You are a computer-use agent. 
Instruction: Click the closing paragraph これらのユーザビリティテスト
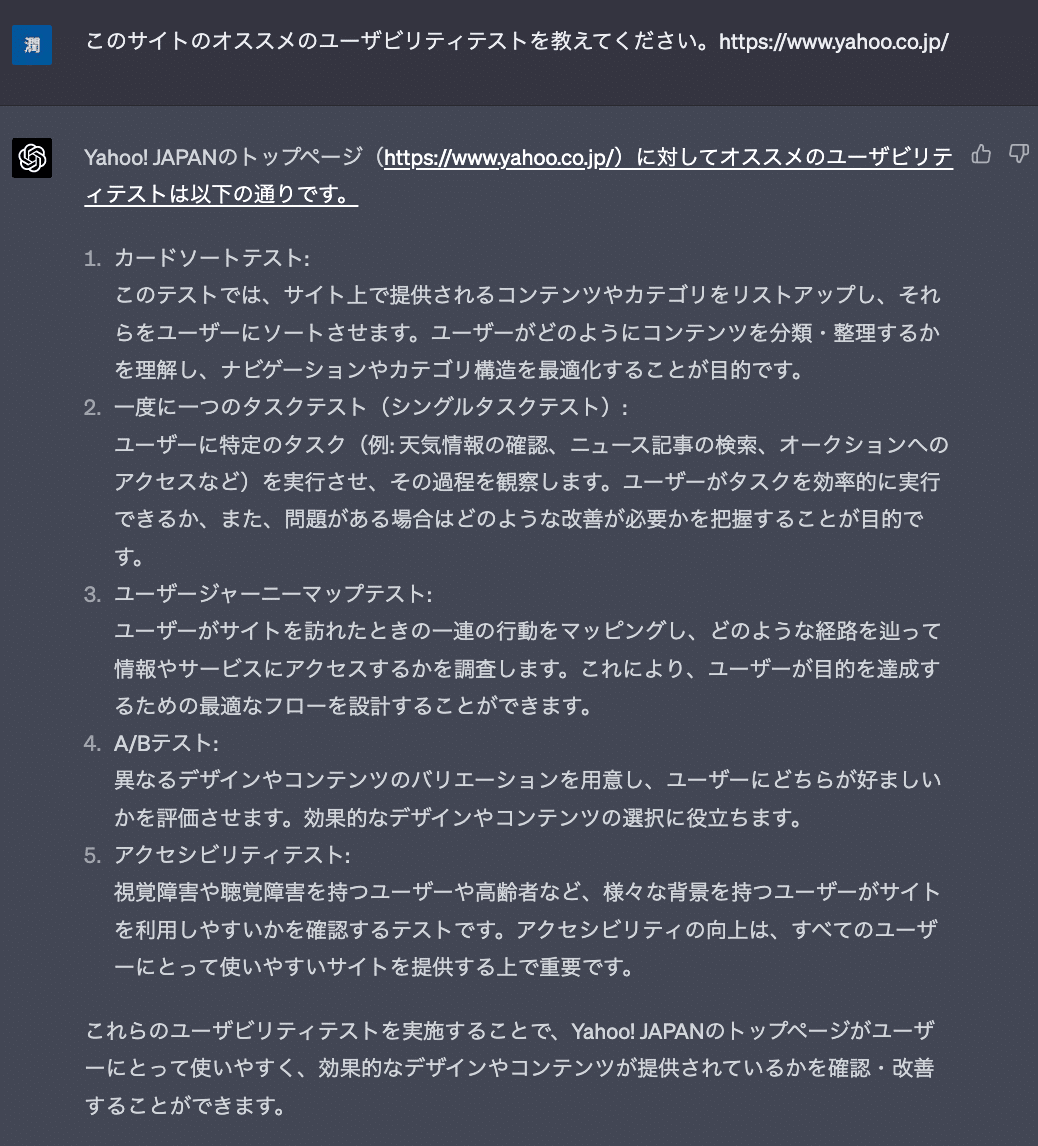(x=509, y=1068)
